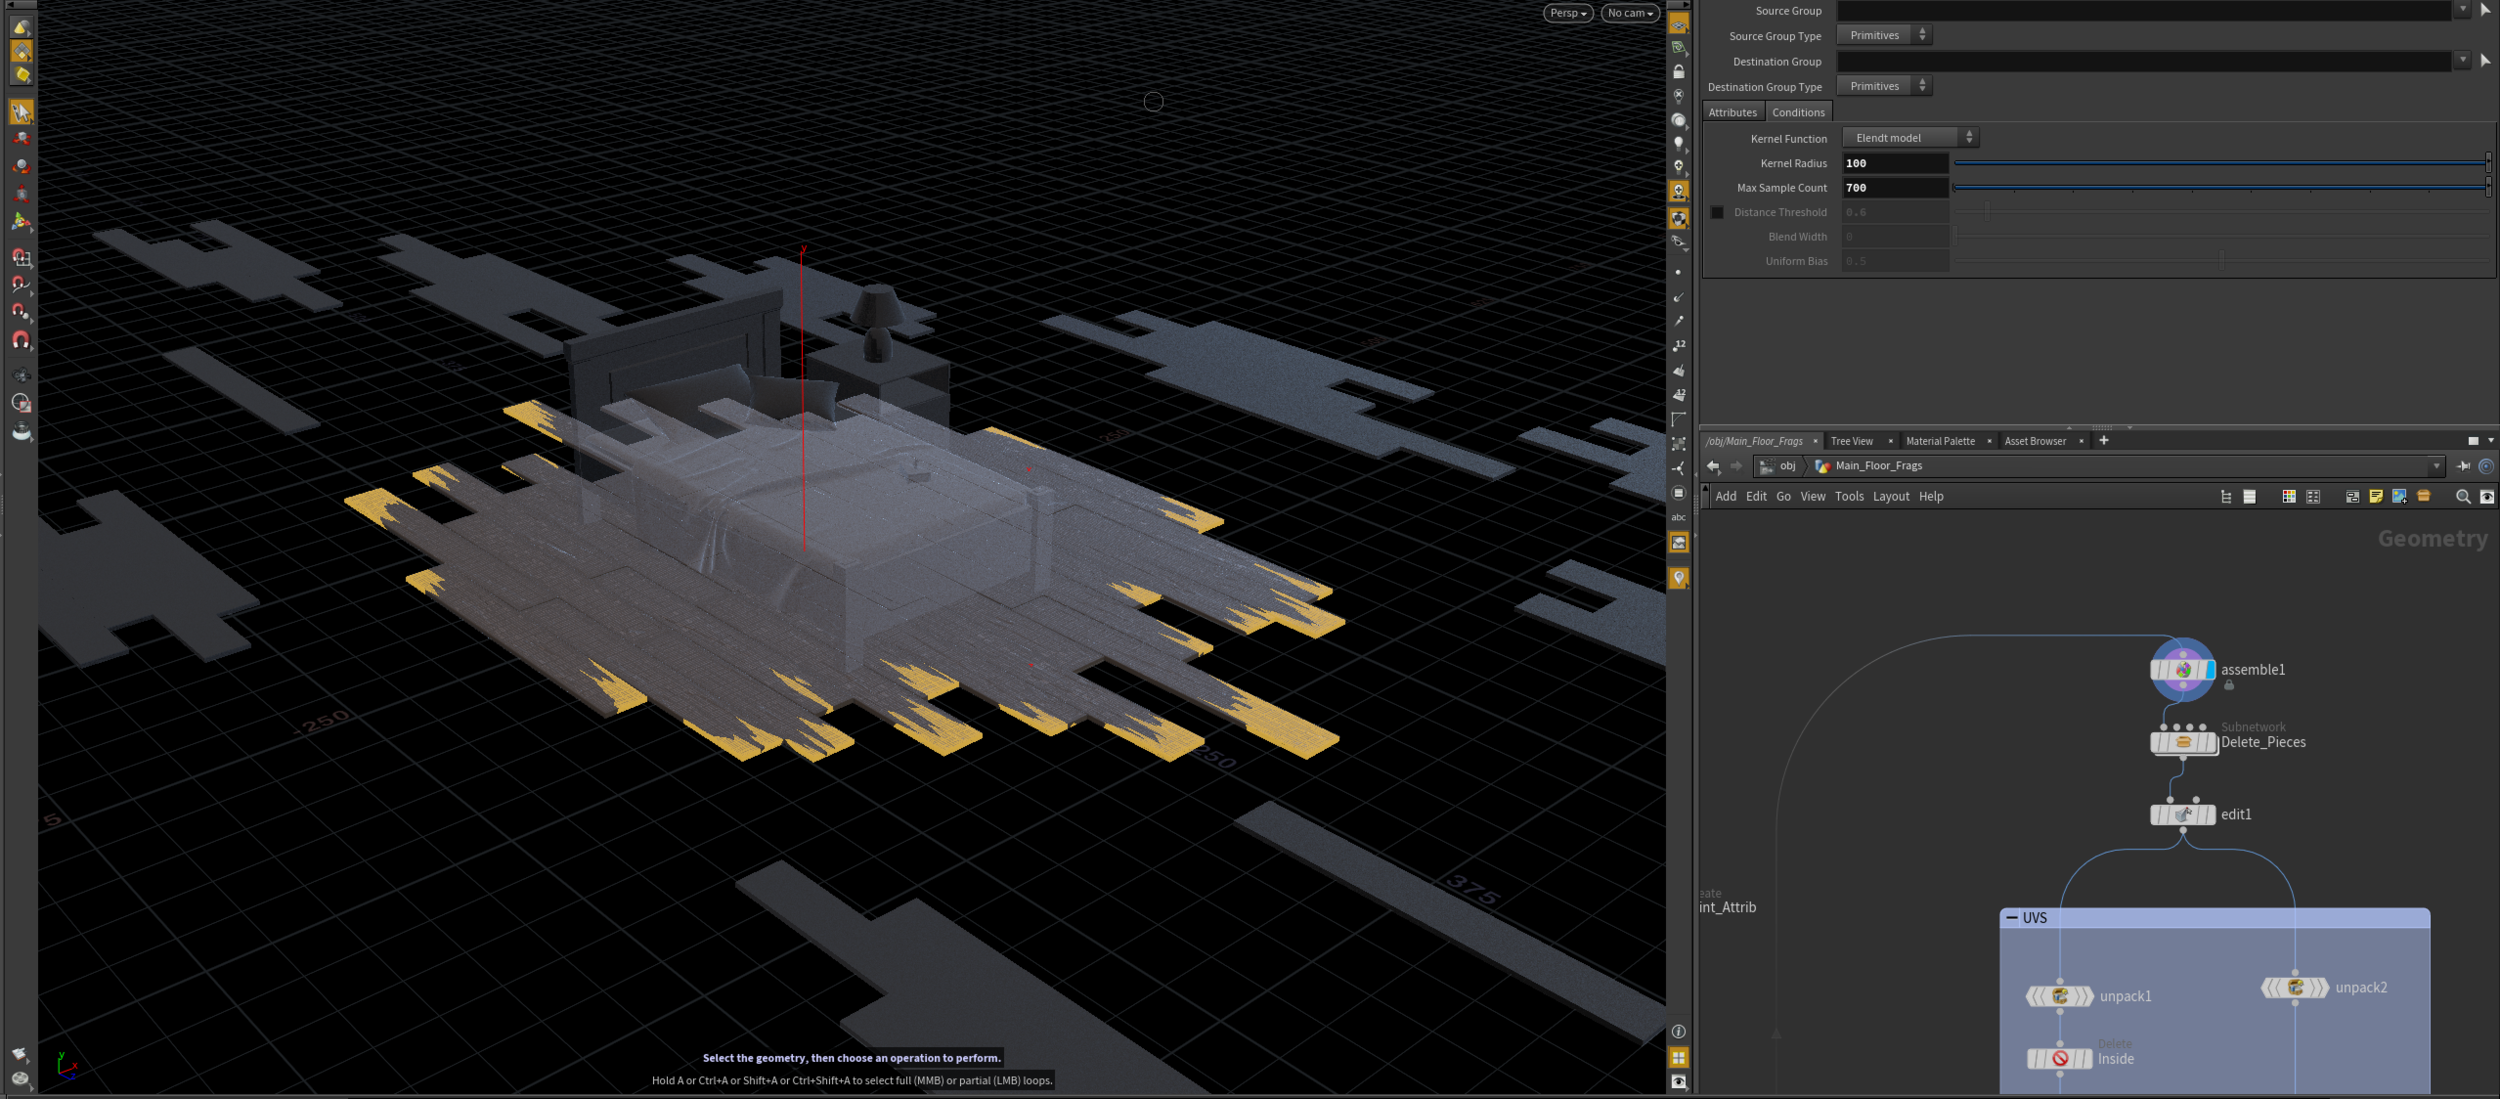Activate the Rotate tool in left toolbar
Screen dimensions: 2500x1099
click(21, 166)
